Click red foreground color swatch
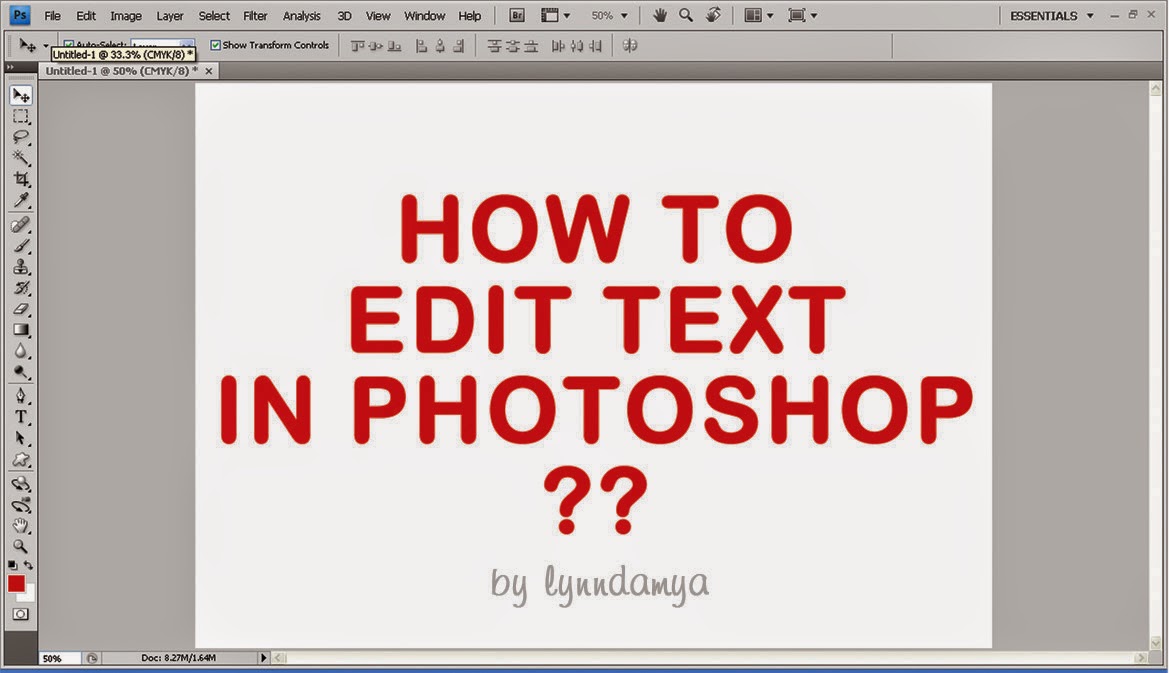This screenshot has width=1169, height=673. 16,584
